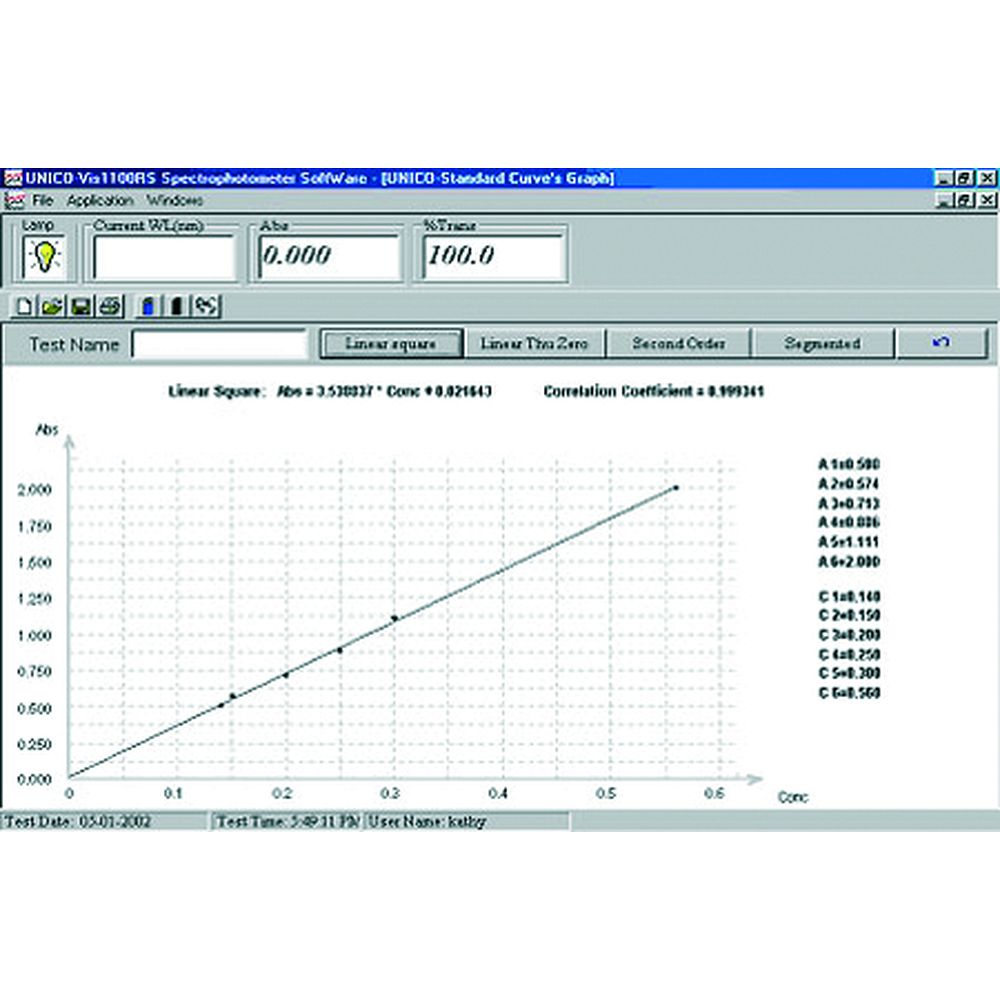Click into the Test Name field
The width and height of the screenshot is (1000, 1000).
pos(219,344)
